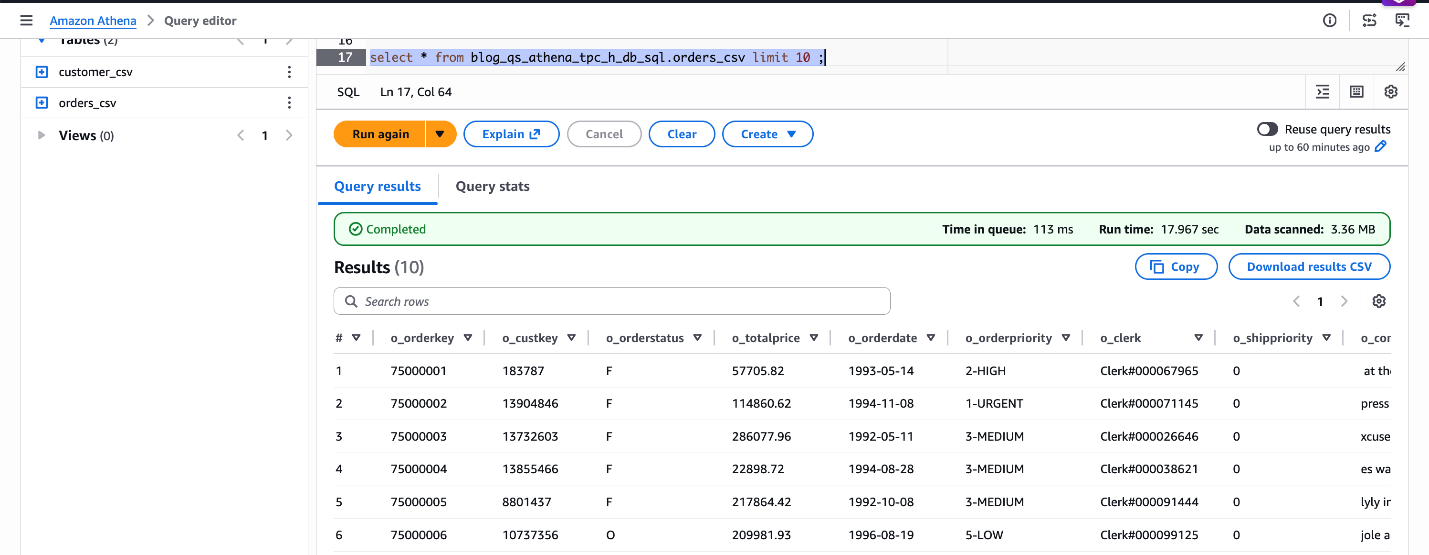Open results table preferences gear
The image size is (1429, 555).
pos(1379,301)
